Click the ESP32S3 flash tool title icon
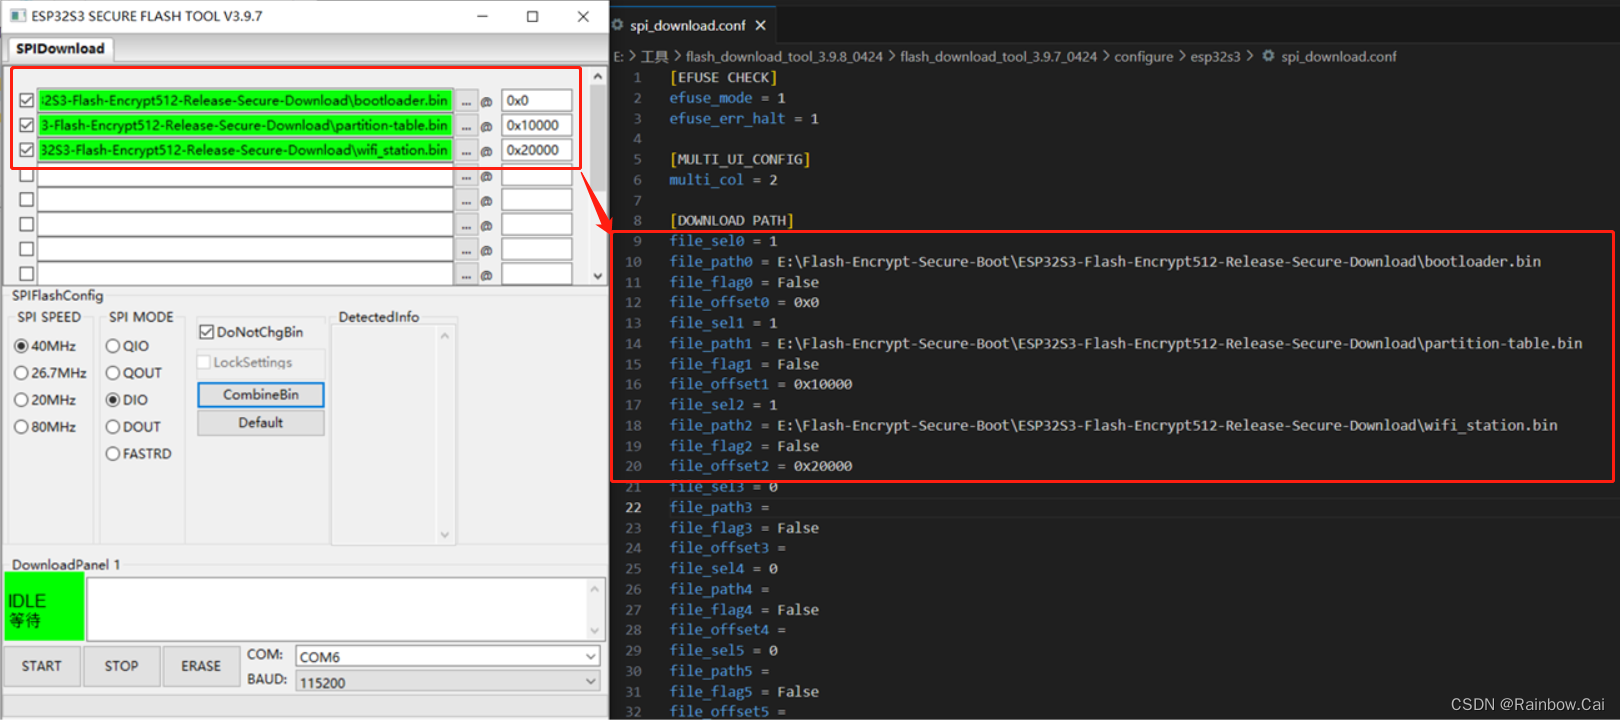 pos(18,16)
